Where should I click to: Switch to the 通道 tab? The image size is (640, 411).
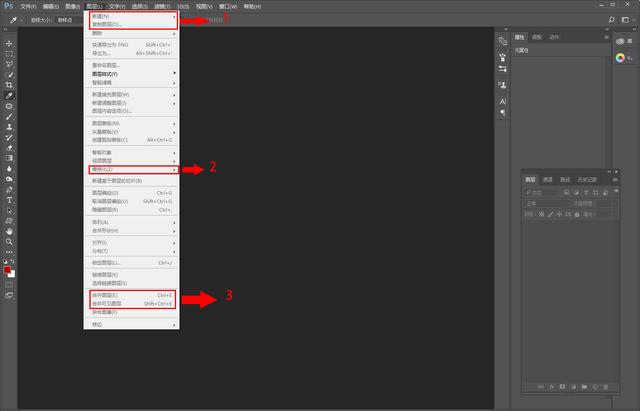click(547, 180)
